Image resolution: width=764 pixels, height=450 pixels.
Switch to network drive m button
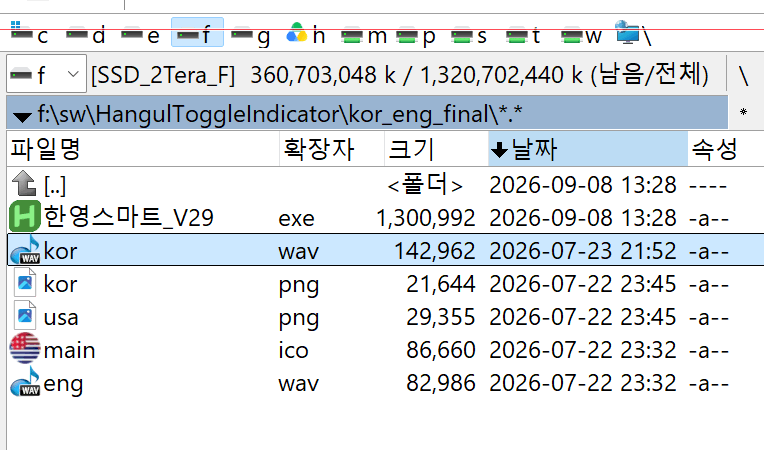click(363, 35)
